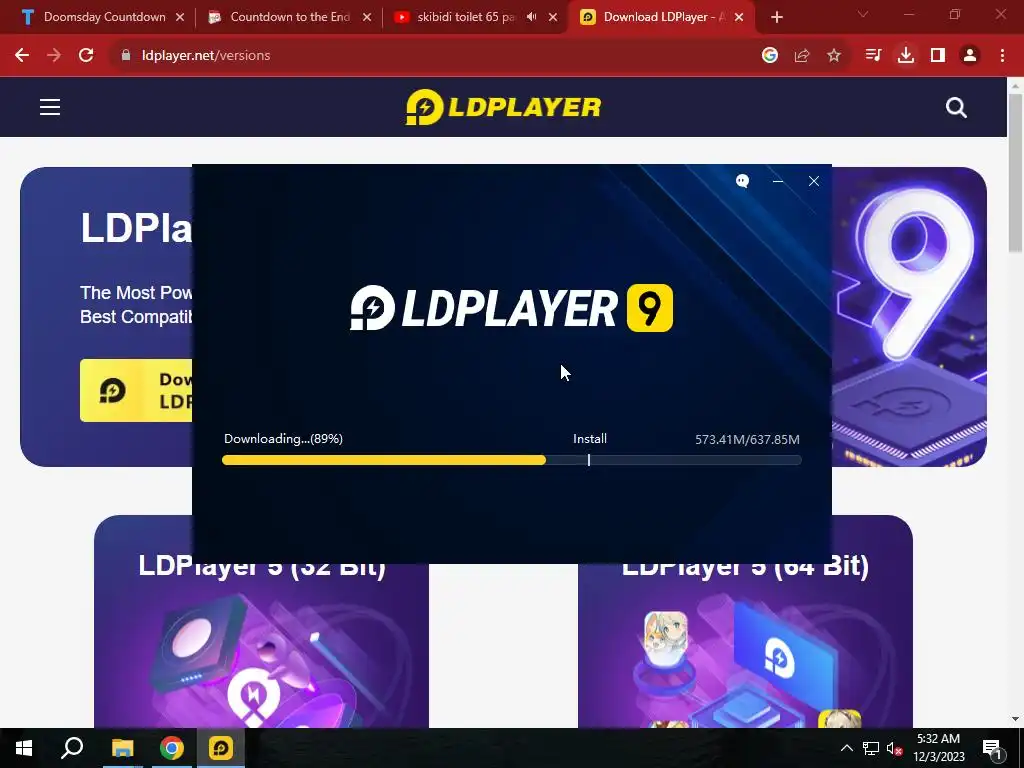Close the Download LDPlayer tab
1024x768 pixels.
coord(739,17)
